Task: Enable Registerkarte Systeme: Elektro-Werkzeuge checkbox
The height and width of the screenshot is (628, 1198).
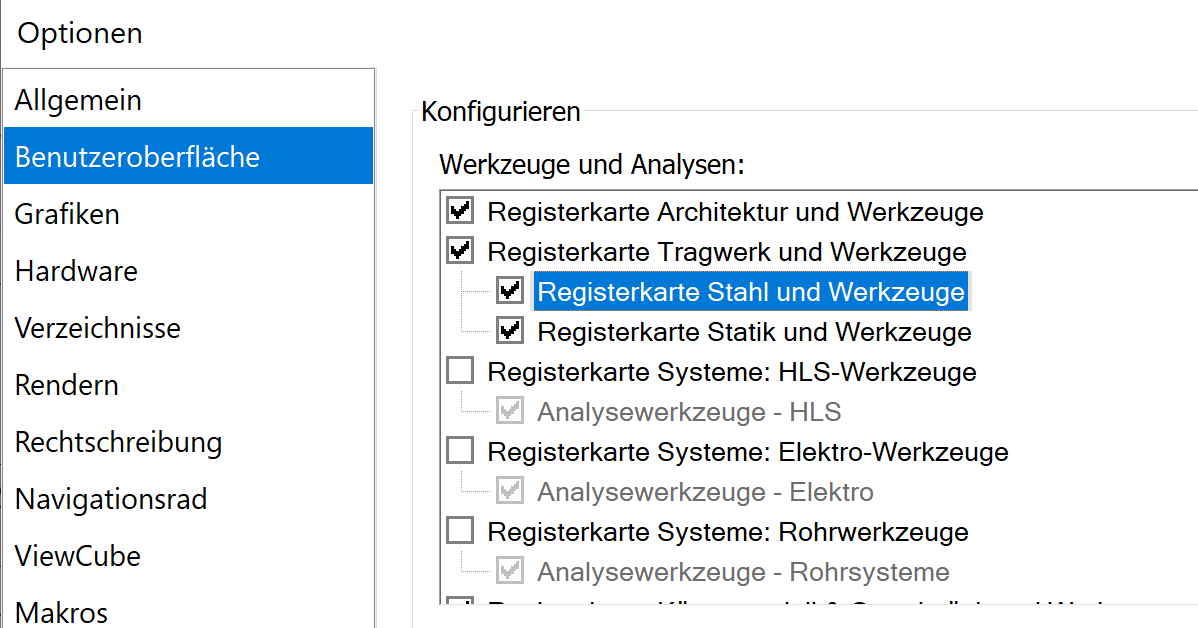Action: 460,452
